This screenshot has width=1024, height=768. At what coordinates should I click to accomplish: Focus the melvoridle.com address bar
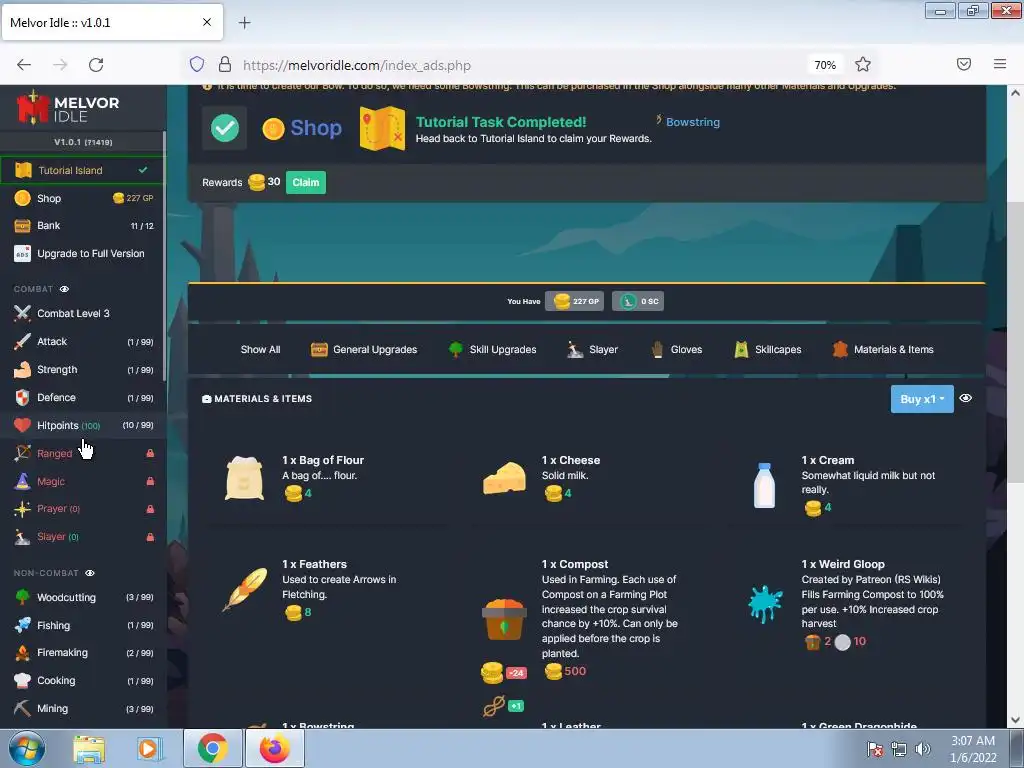(x=357, y=65)
